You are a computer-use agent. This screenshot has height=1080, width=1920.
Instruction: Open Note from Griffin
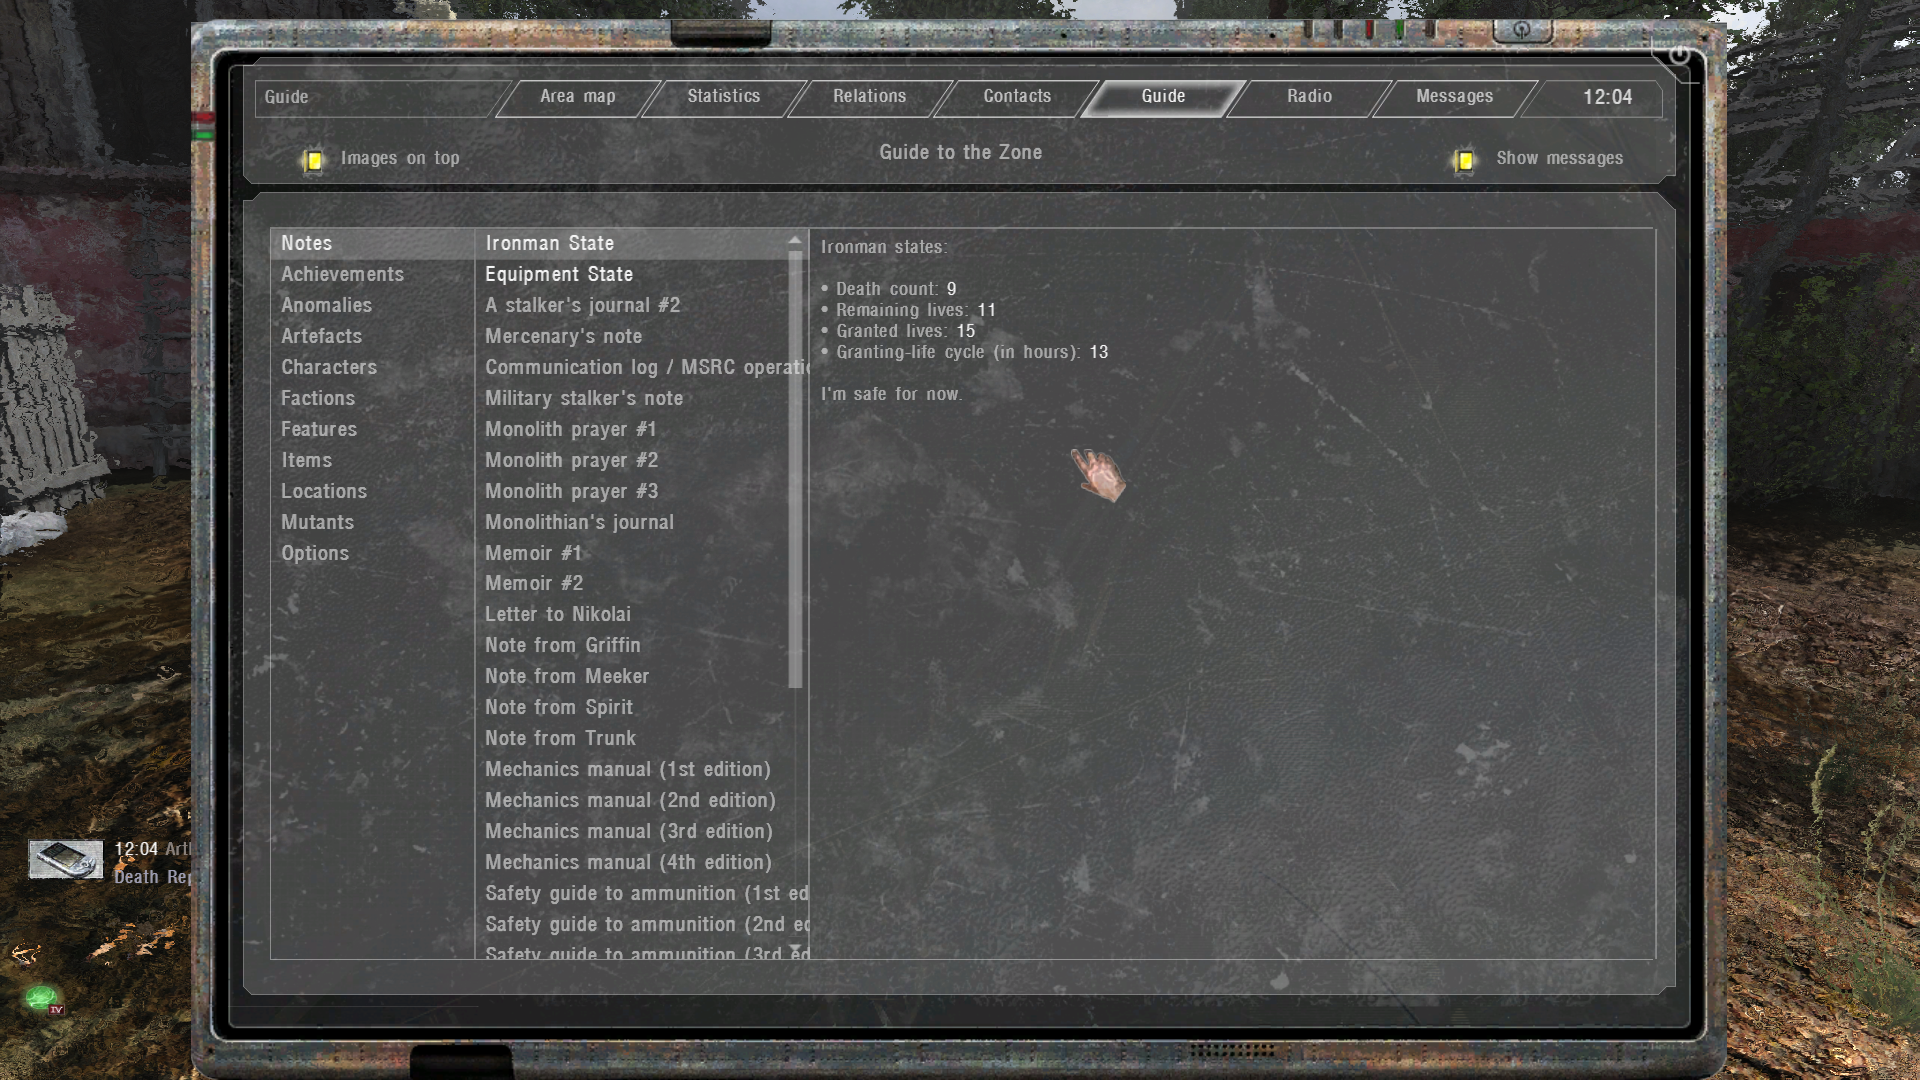(632, 646)
